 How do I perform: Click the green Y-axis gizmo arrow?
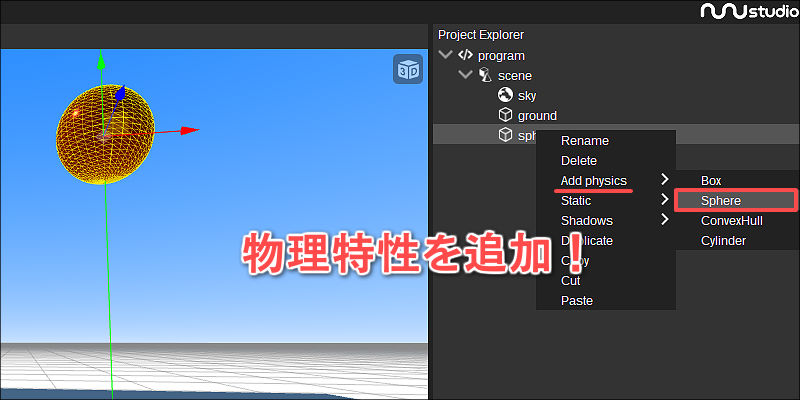coord(101,59)
